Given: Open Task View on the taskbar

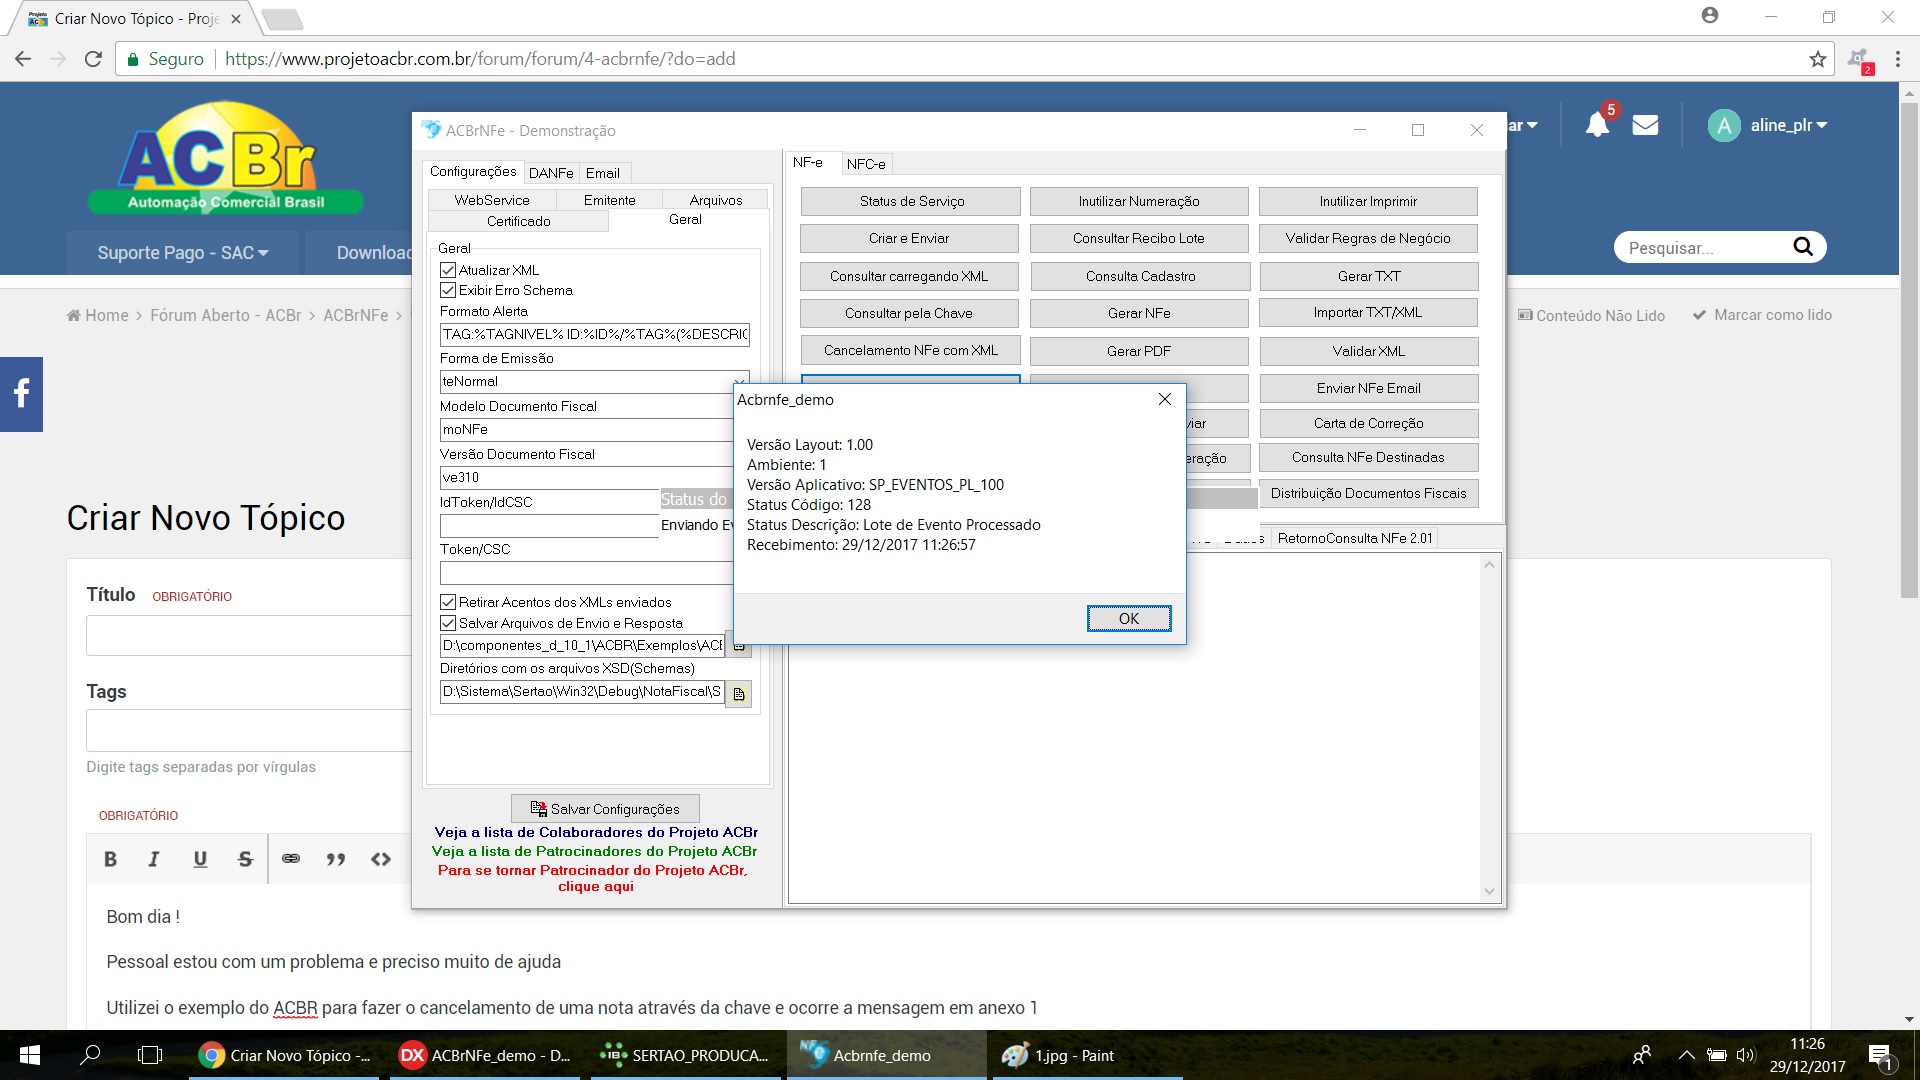Looking at the screenshot, I should [150, 1055].
